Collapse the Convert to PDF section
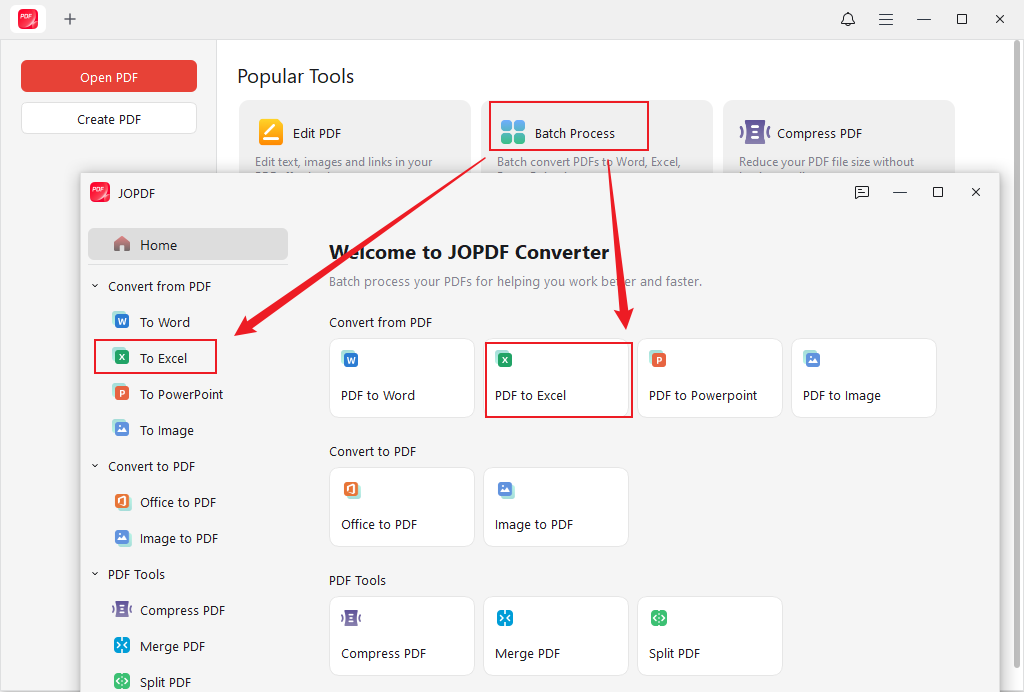Image resolution: width=1024 pixels, height=692 pixels. point(95,466)
